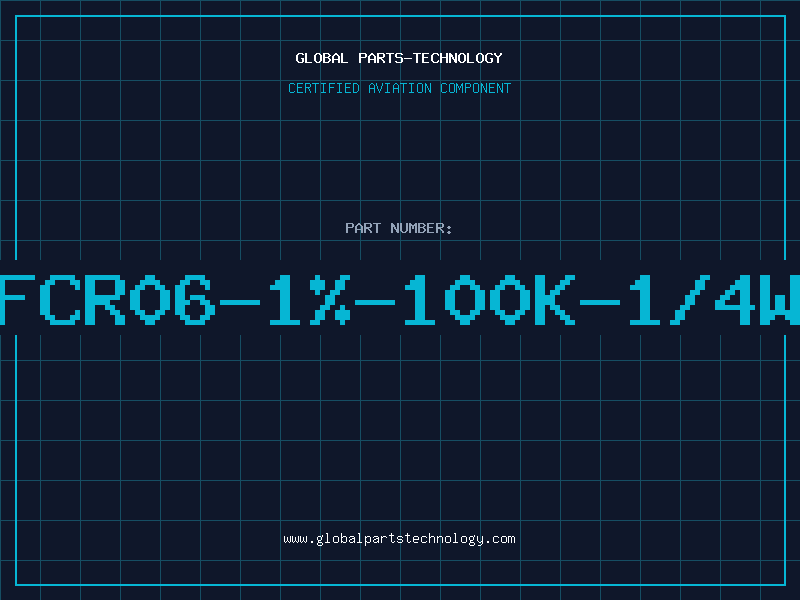Click the www prefix of the URL
Viewport: 800px width, 600px height.
(x=295, y=539)
